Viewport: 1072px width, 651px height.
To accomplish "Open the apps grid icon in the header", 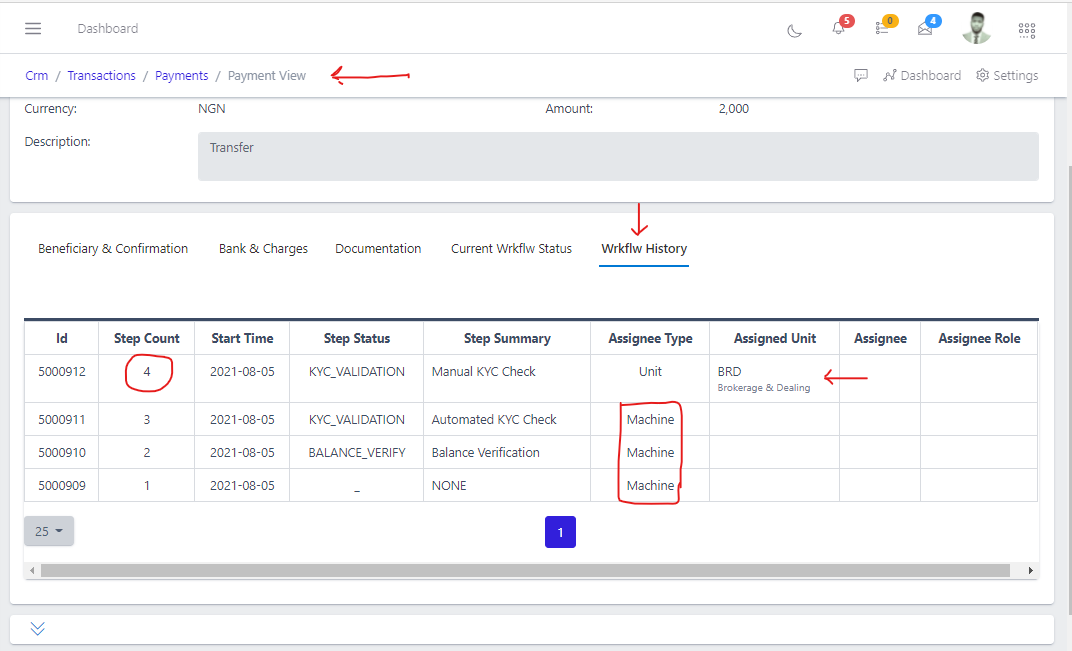I will coord(1026,30).
